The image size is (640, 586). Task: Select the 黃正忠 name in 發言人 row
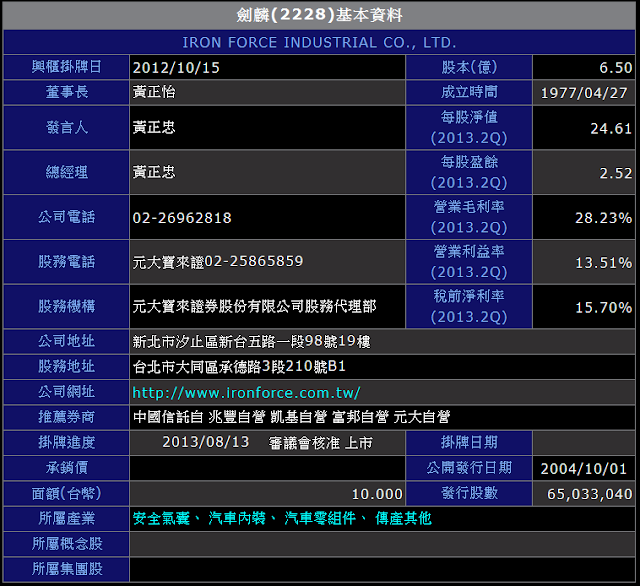click(x=154, y=128)
